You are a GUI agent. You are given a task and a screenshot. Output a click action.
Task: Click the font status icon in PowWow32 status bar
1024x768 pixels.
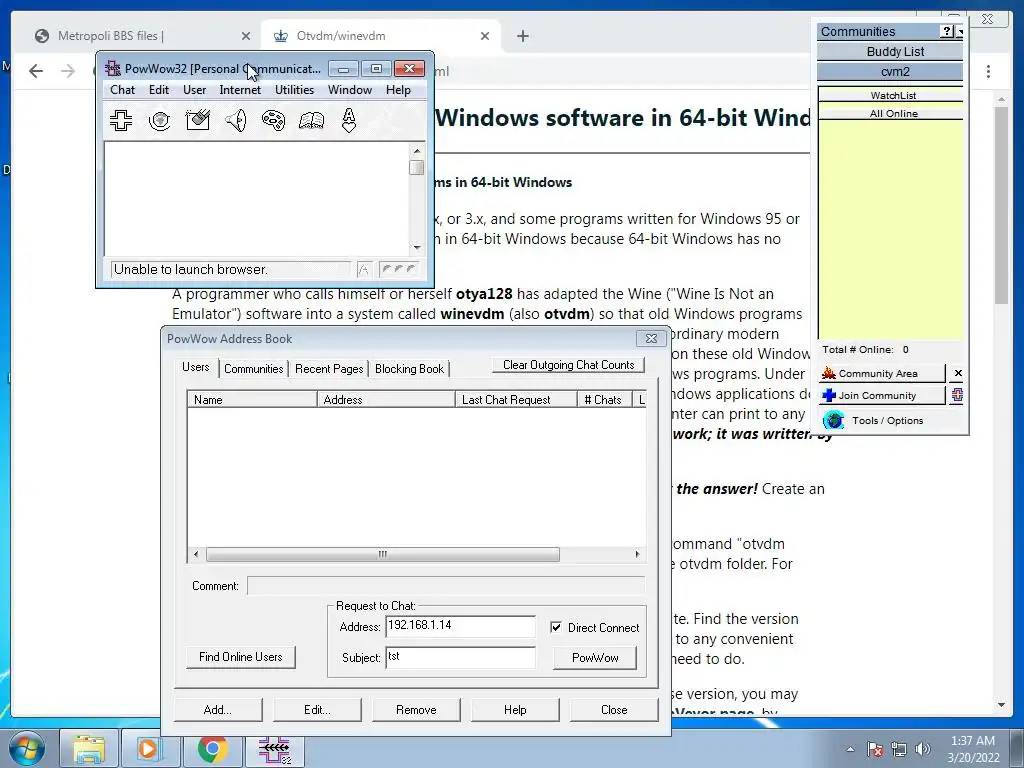point(364,269)
